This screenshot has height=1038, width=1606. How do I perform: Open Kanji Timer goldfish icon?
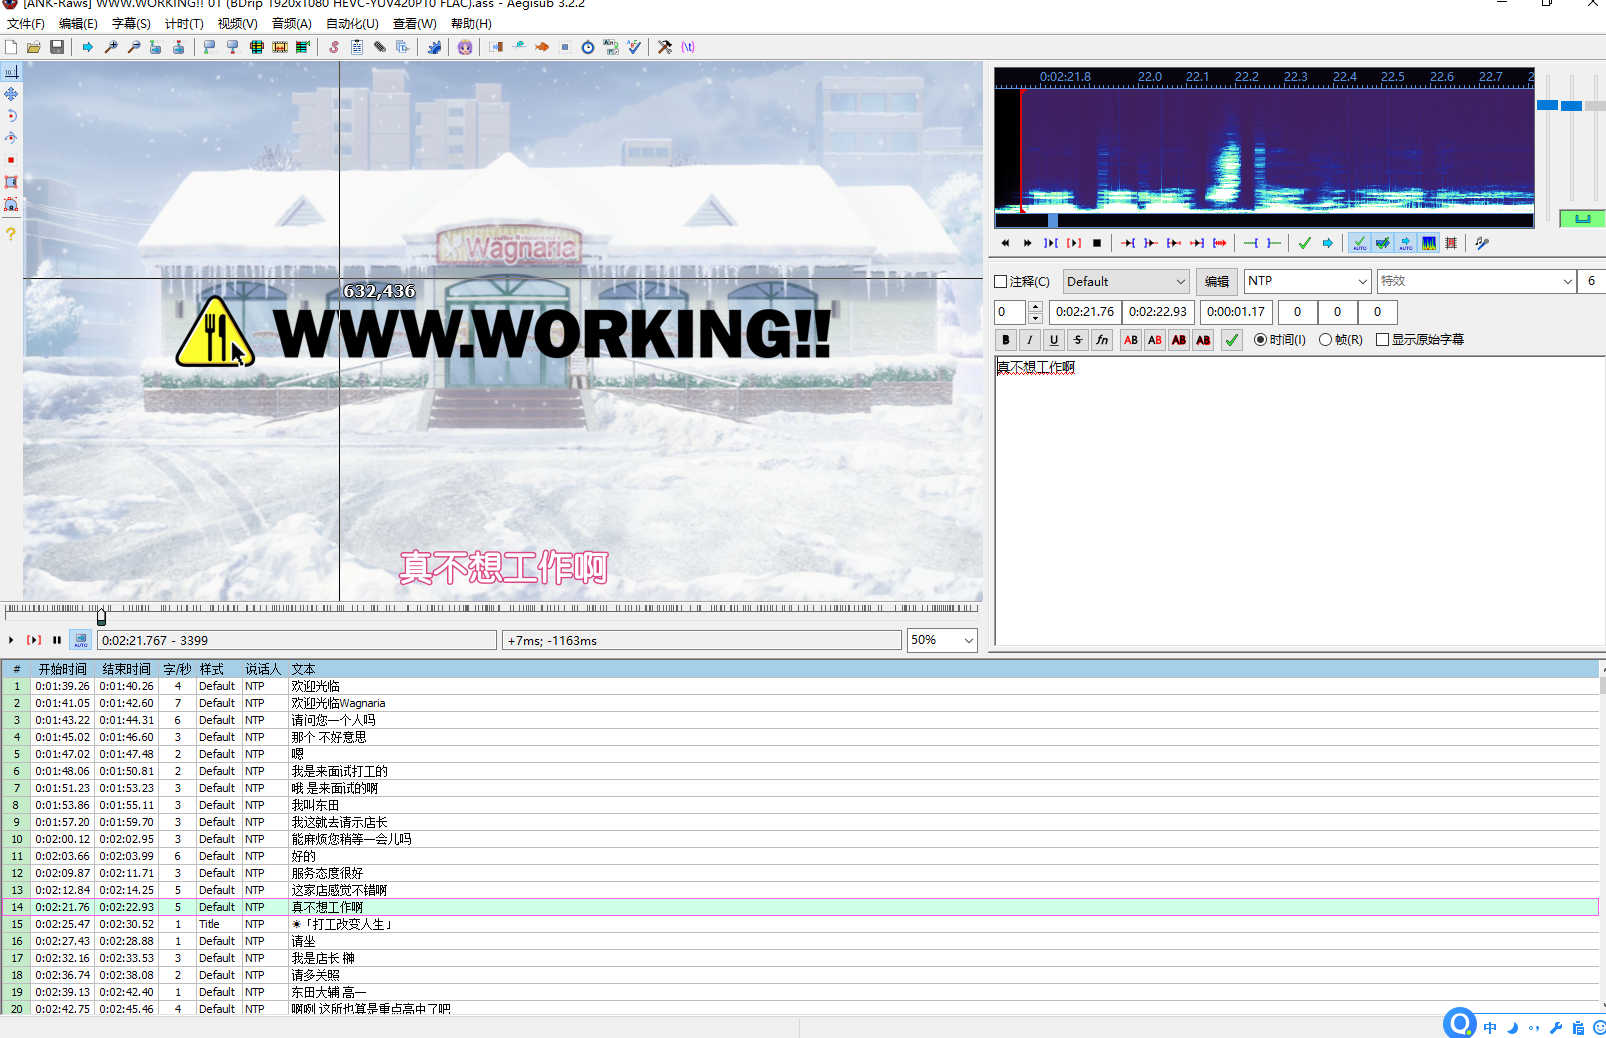pyautogui.click(x=542, y=47)
